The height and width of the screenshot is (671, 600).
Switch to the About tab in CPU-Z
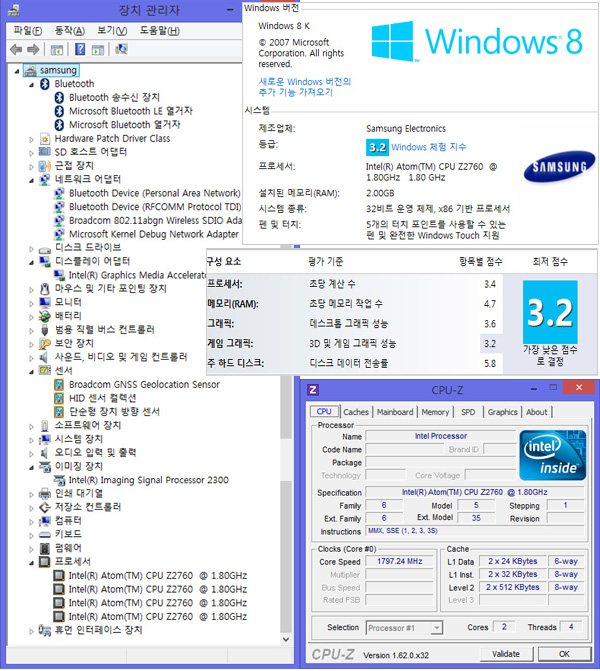(537, 412)
